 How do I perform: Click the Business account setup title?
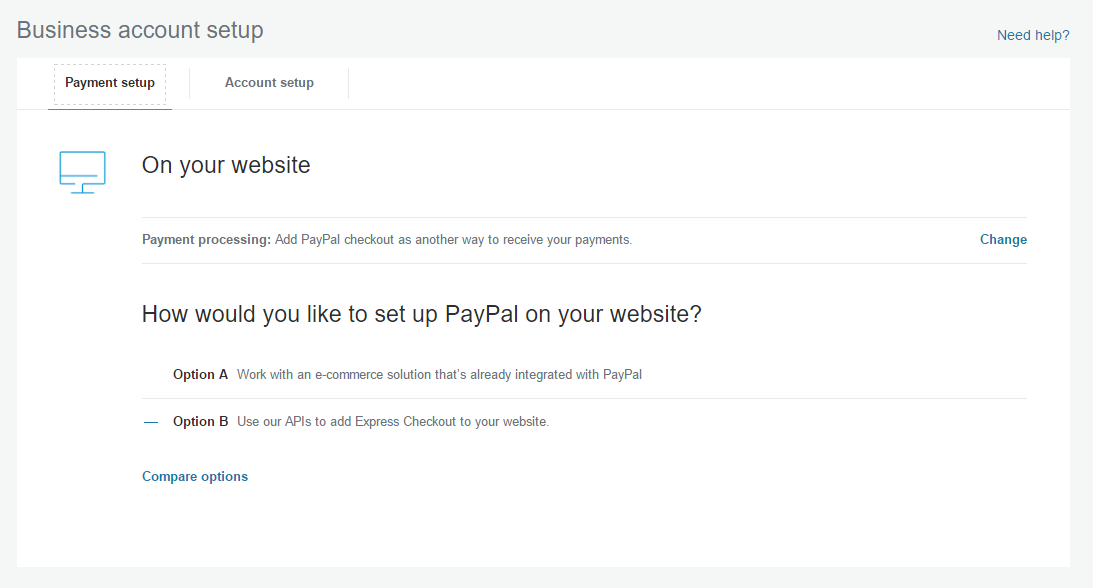pos(140,30)
